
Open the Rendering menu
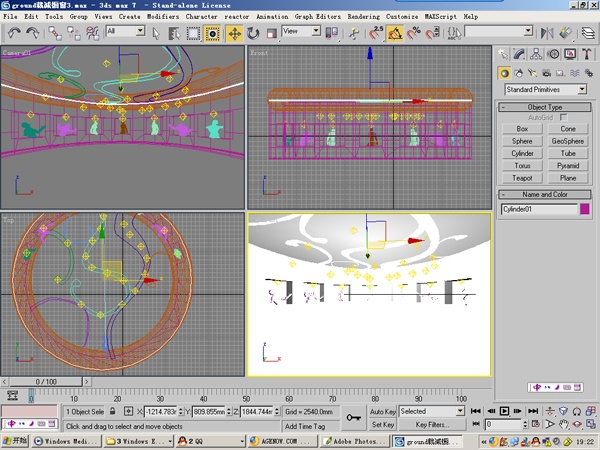[364, 16]
